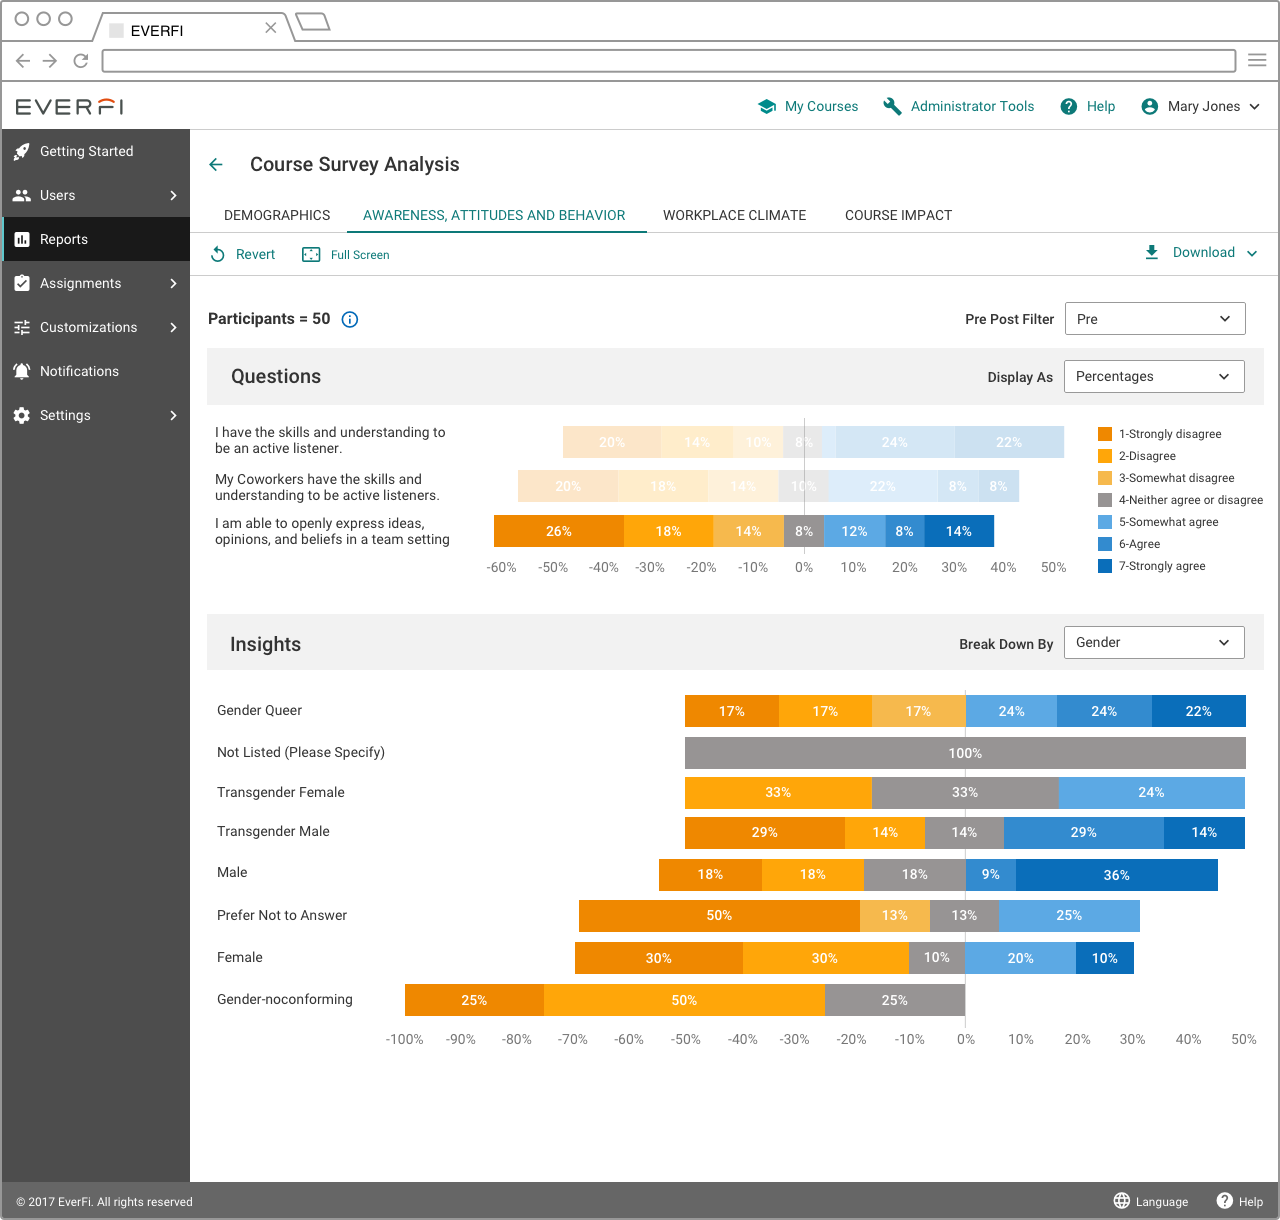Image resolution: width=1280 pixels, height=1220 pixels.
Task: Expand the Assignments sidebar chevron
Action: 173,284
